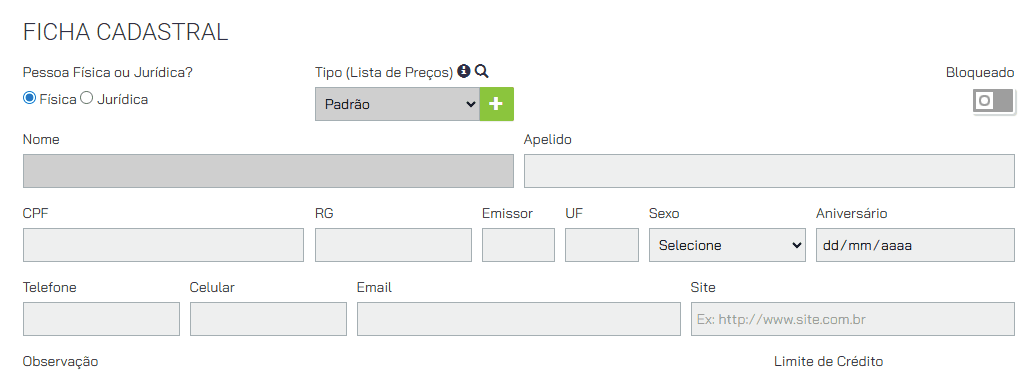Expand the Sexo Selecione dropdown
The image size is (1031, 371).
[x=727, y=245]
